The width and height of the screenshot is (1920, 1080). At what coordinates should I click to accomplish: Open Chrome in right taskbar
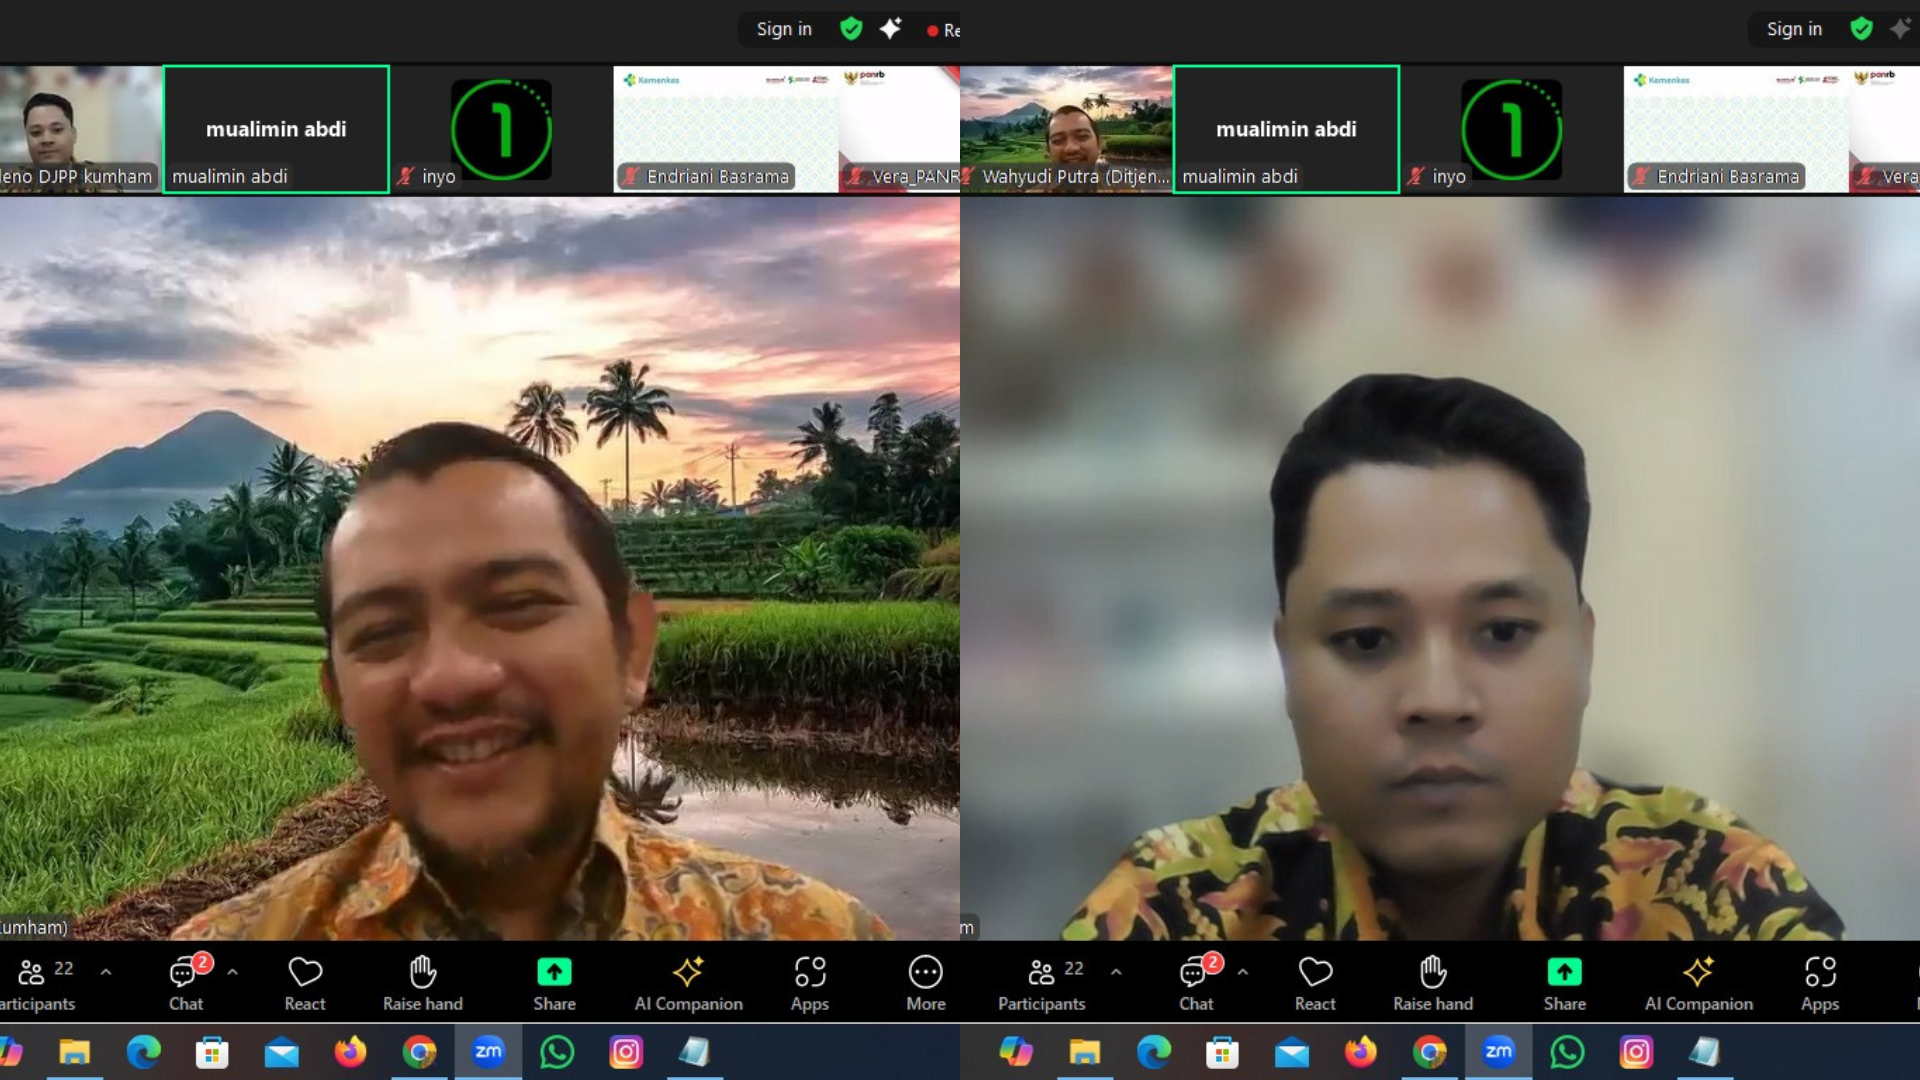click(x=1429, y=1052)
